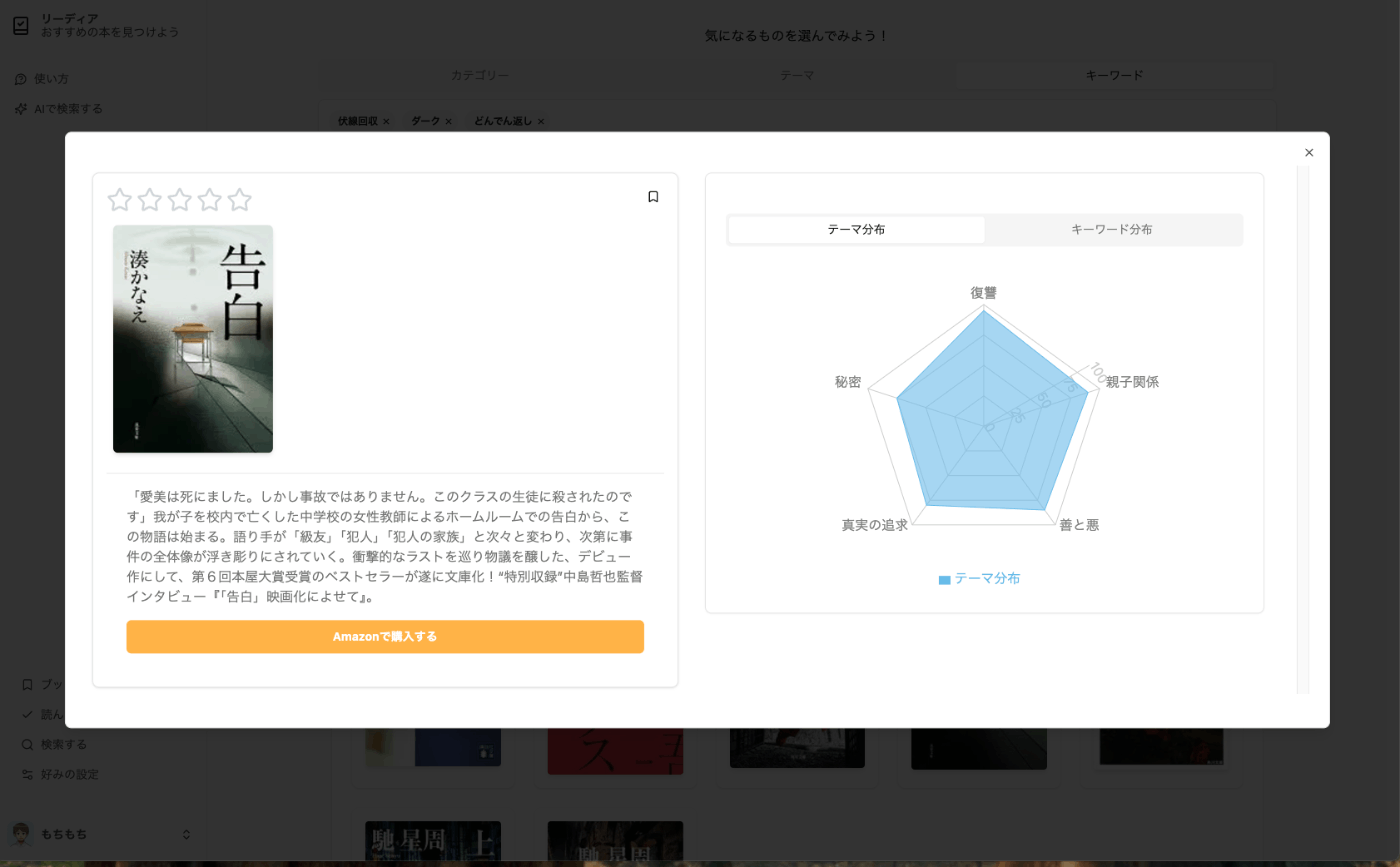The height and width of the screenshot is (867, 1400).
Task: Toggle the テーマ分布 legend entry under chart
Action: point(979,579)
